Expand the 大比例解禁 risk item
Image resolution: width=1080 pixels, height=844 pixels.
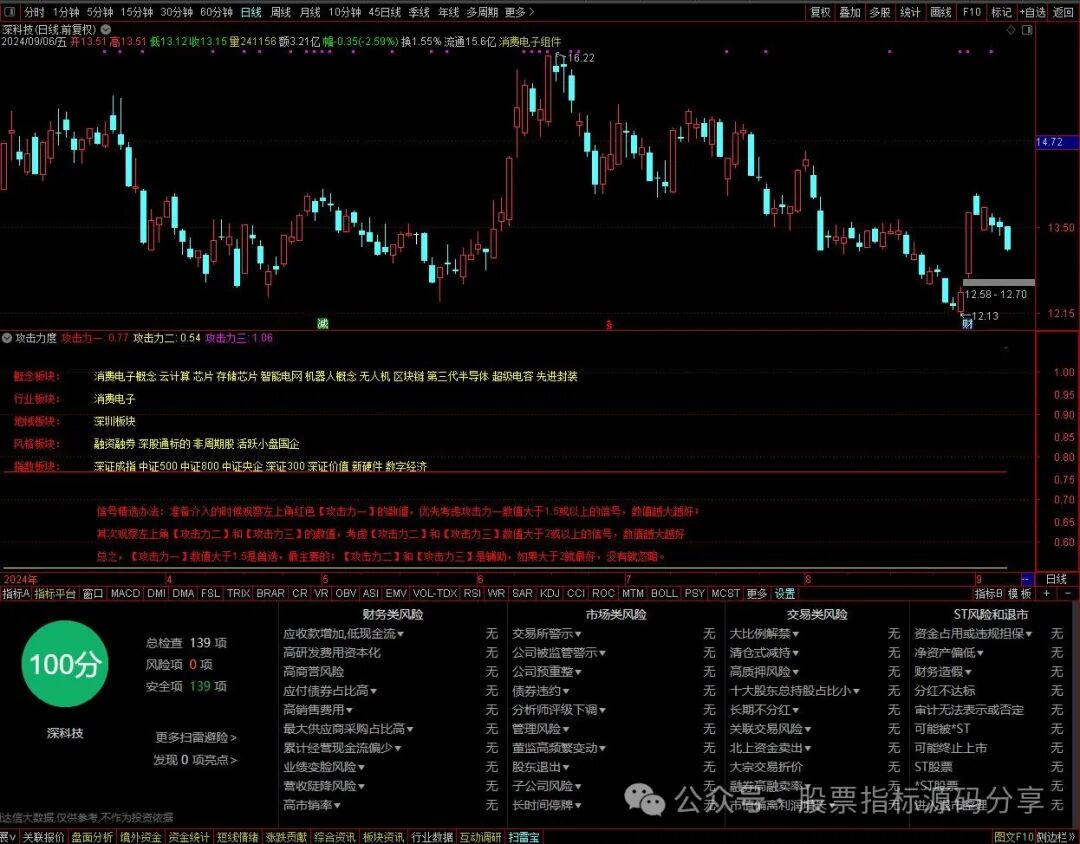[765, 633]
